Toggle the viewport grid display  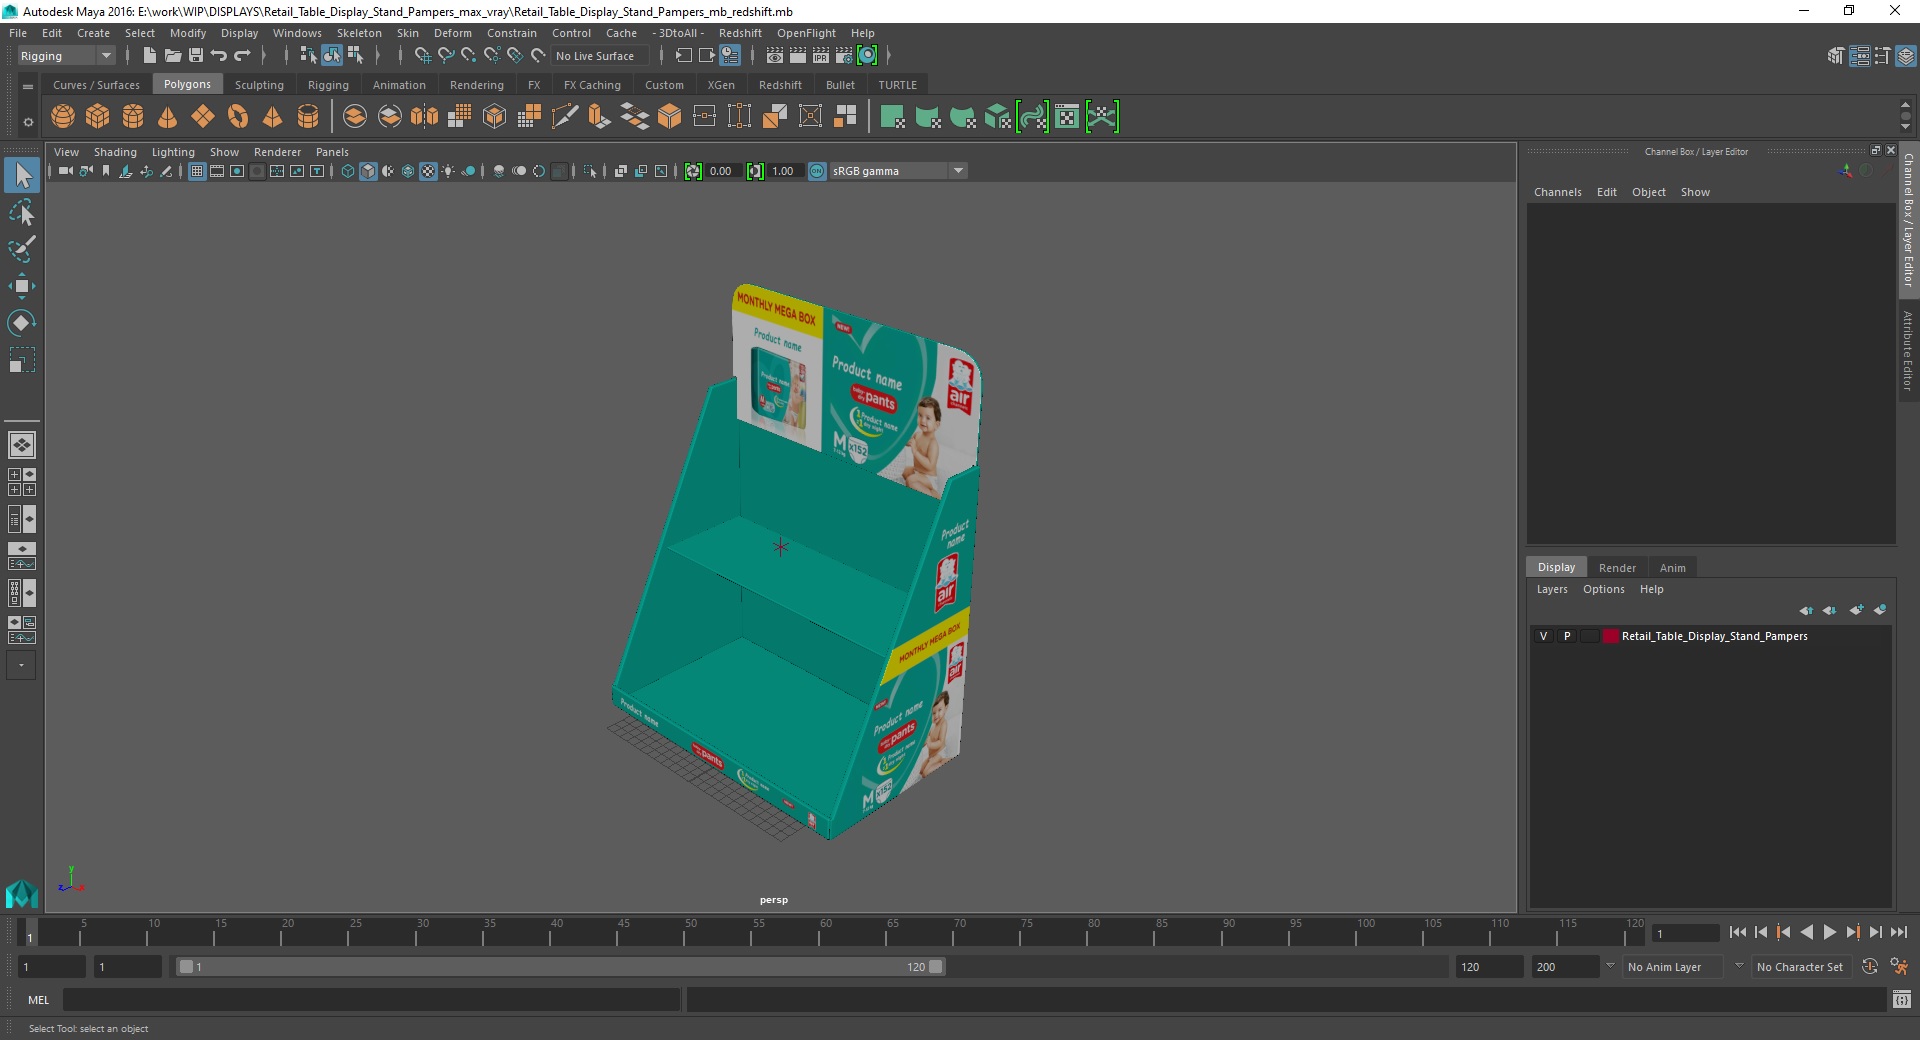[197, 171]
